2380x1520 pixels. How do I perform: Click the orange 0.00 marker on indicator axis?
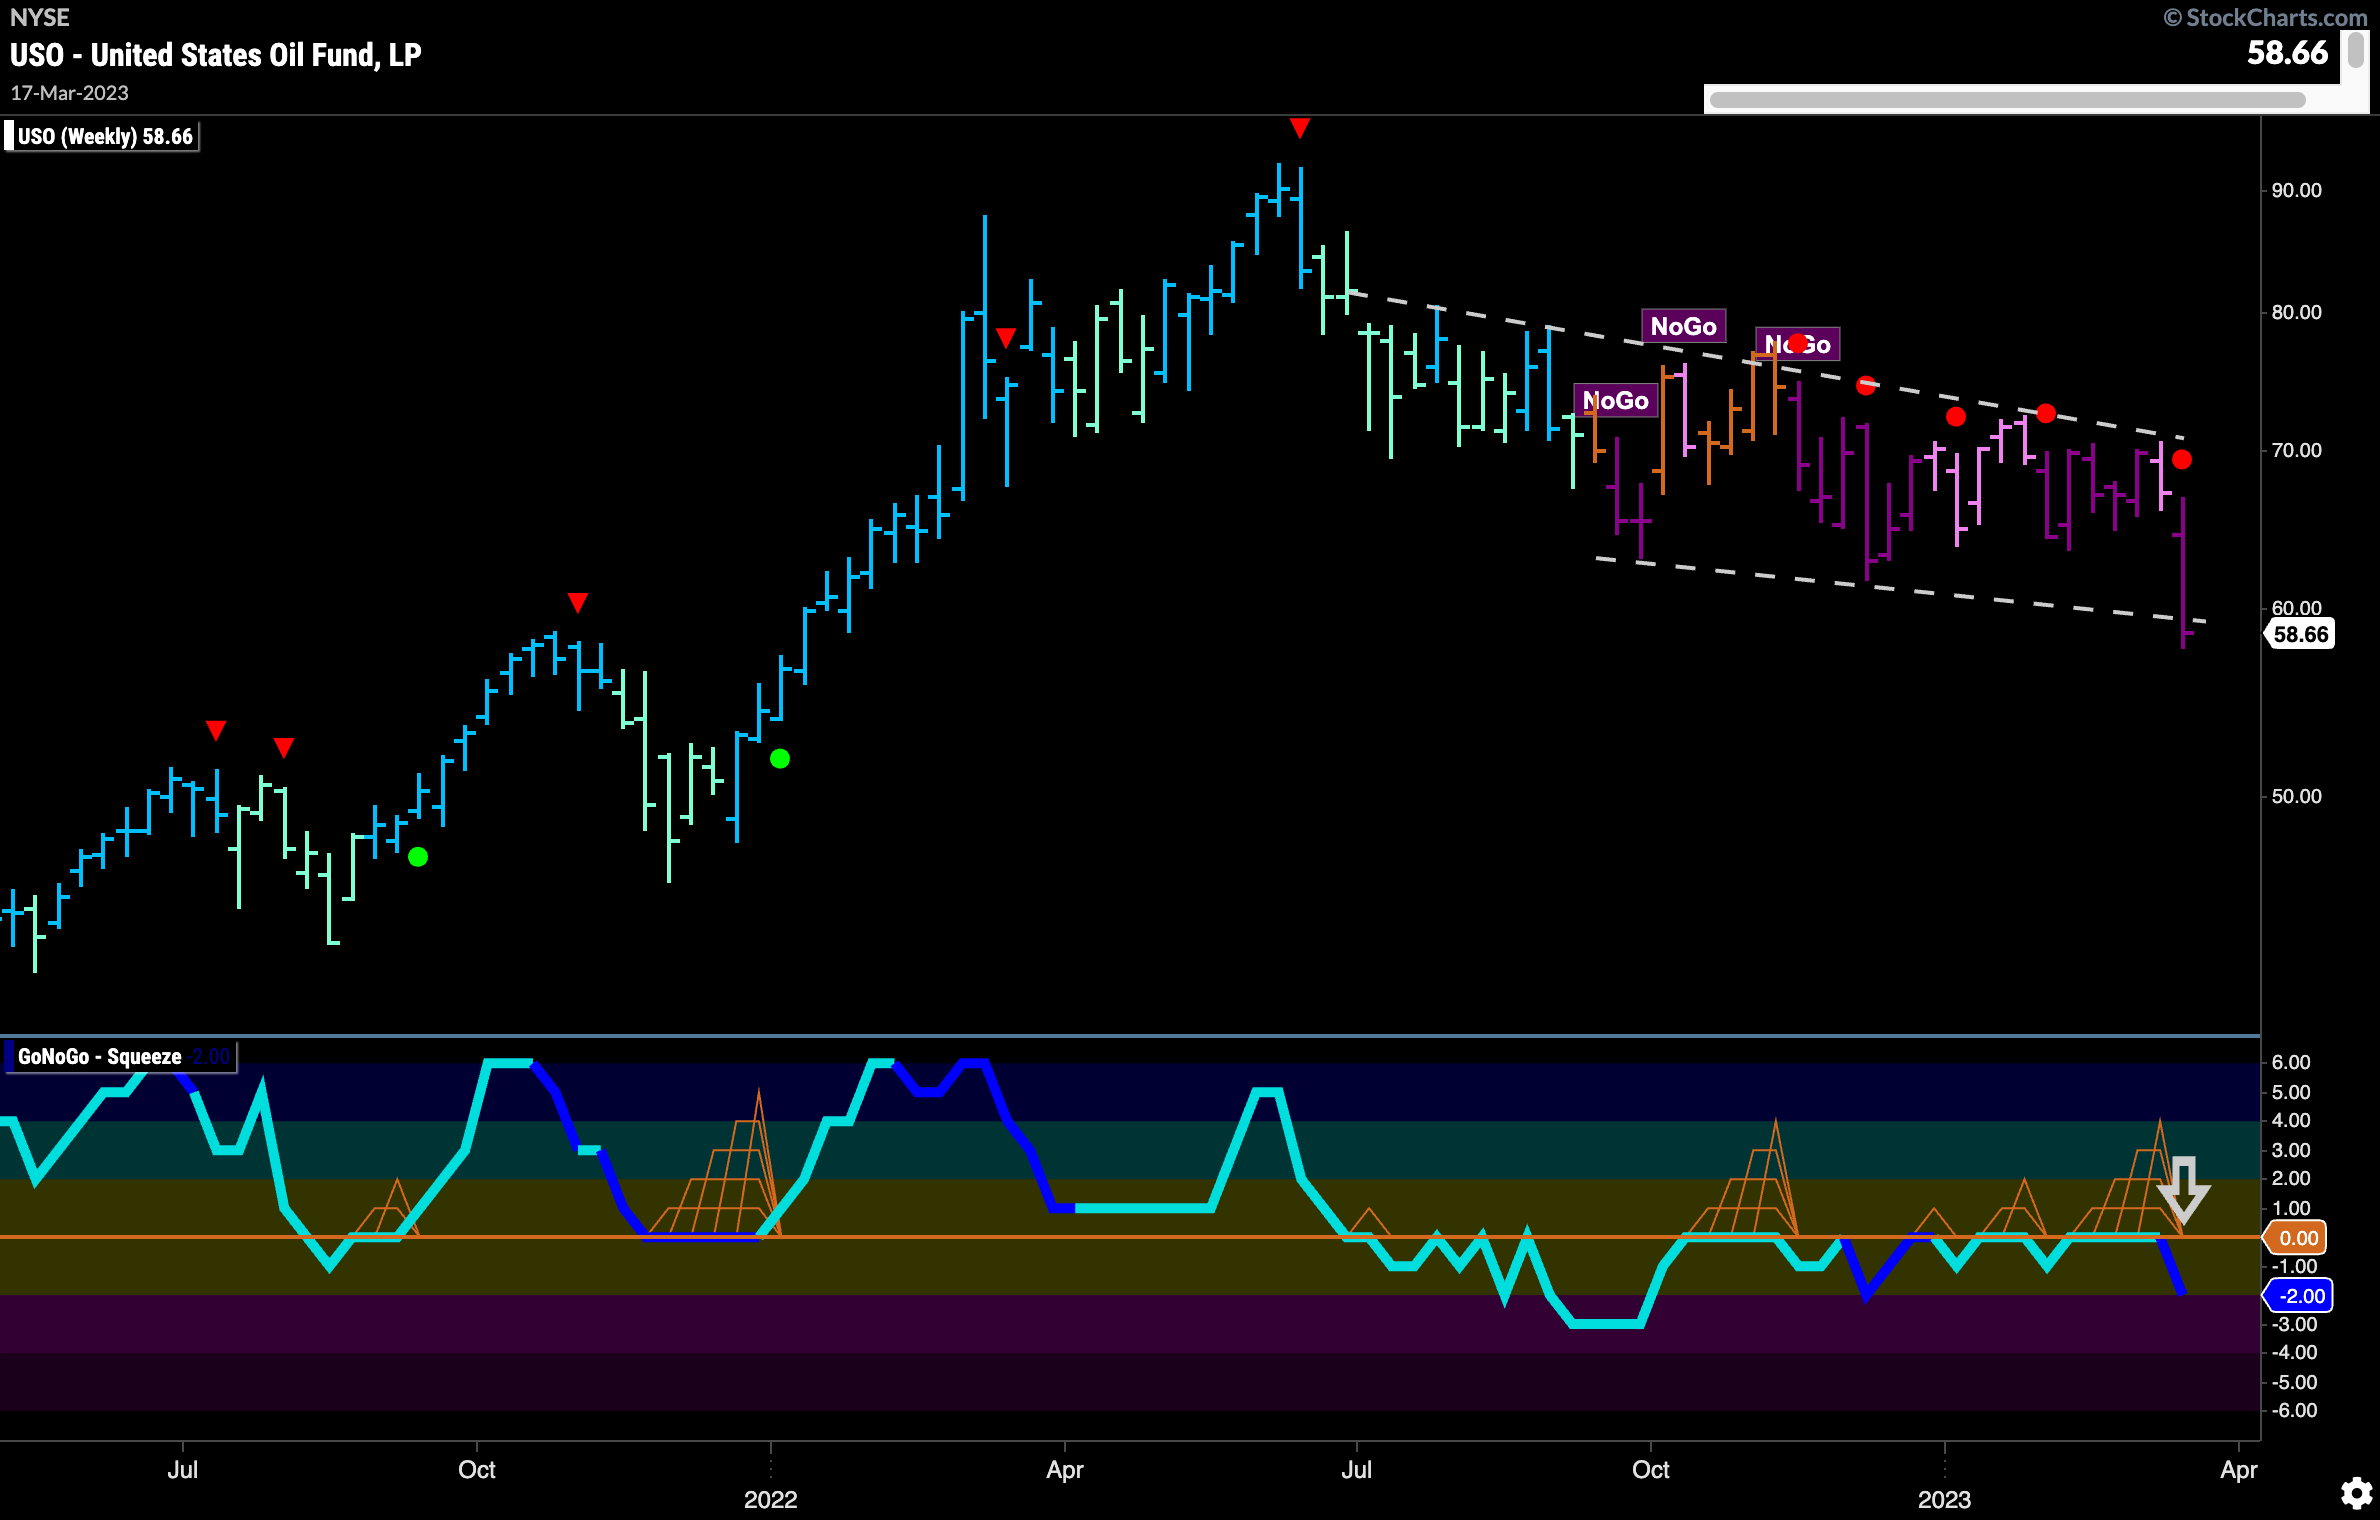2296,1238
